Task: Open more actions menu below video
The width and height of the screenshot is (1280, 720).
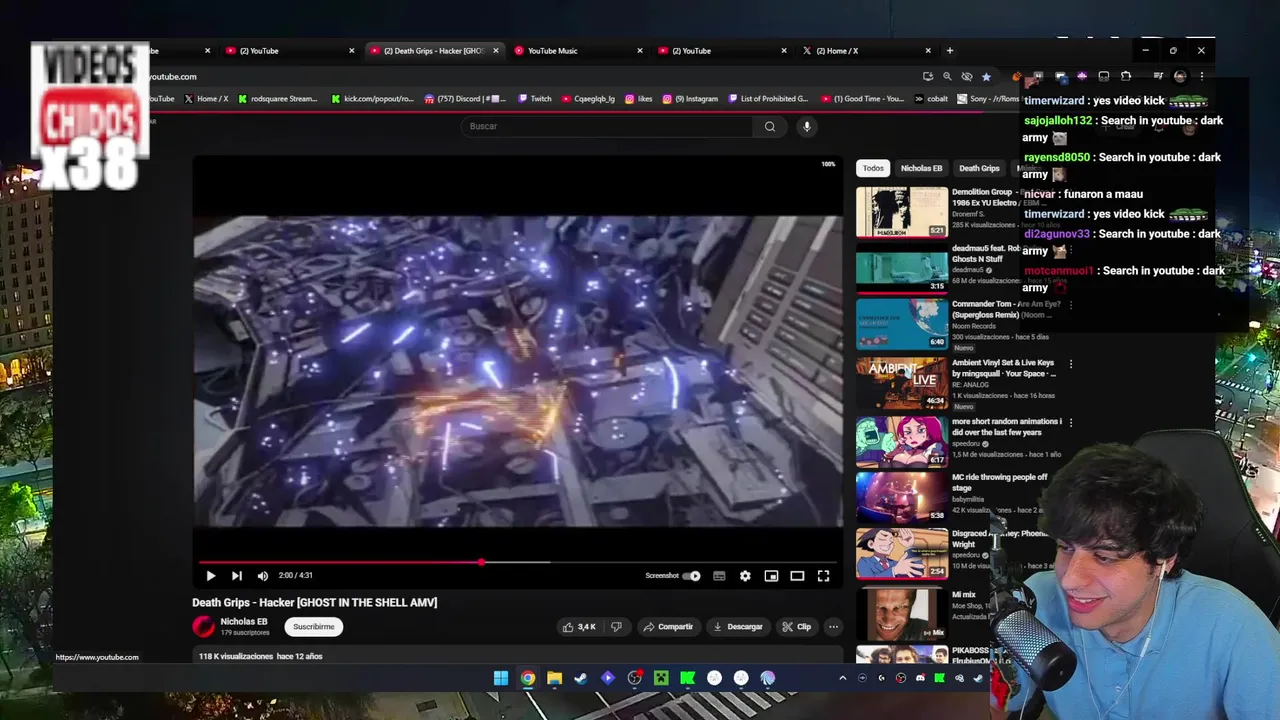Action: (833, 627)
